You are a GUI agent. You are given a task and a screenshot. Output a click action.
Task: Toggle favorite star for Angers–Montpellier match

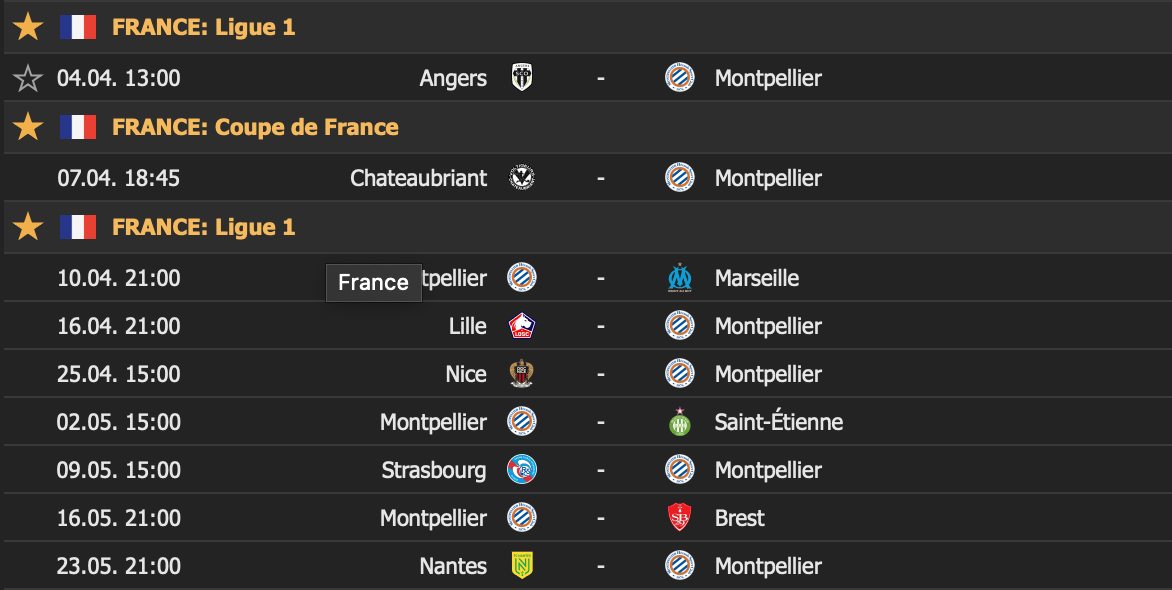click(x=28, y=78)
